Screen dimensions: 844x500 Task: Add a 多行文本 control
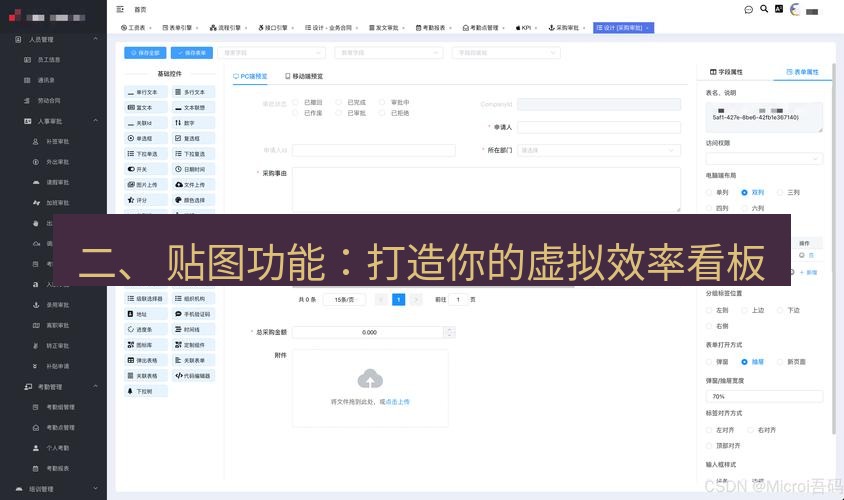[x=193, y=92]
